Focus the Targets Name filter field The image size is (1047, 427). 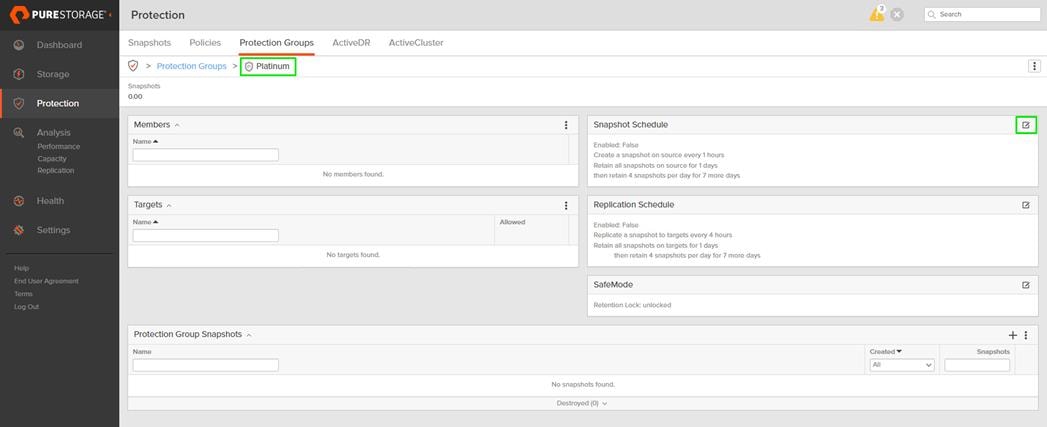tap(206, 236)
